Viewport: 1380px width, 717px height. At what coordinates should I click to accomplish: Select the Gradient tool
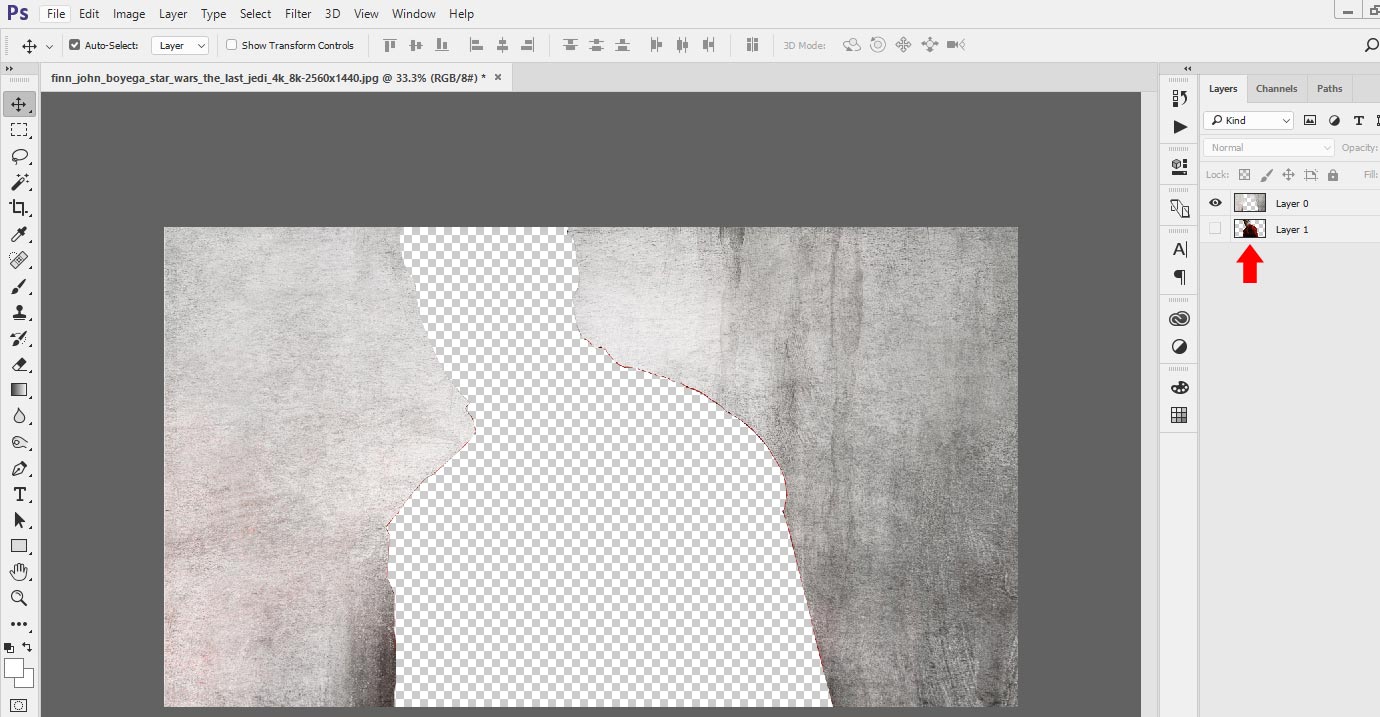(19, 390)
